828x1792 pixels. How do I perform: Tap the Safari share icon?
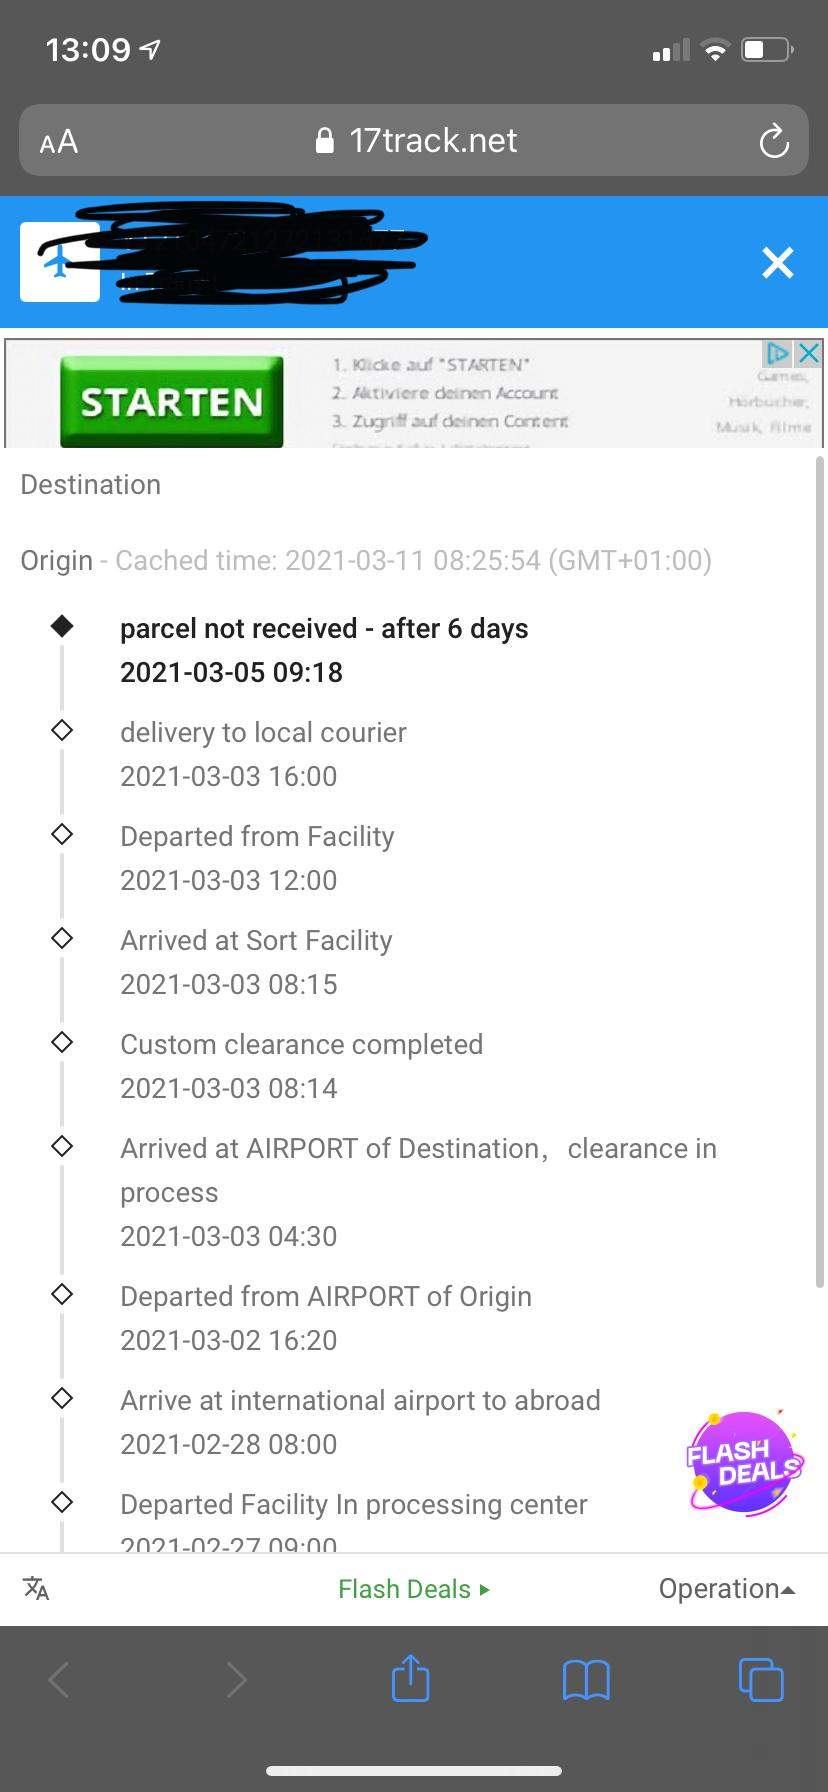410,1679
